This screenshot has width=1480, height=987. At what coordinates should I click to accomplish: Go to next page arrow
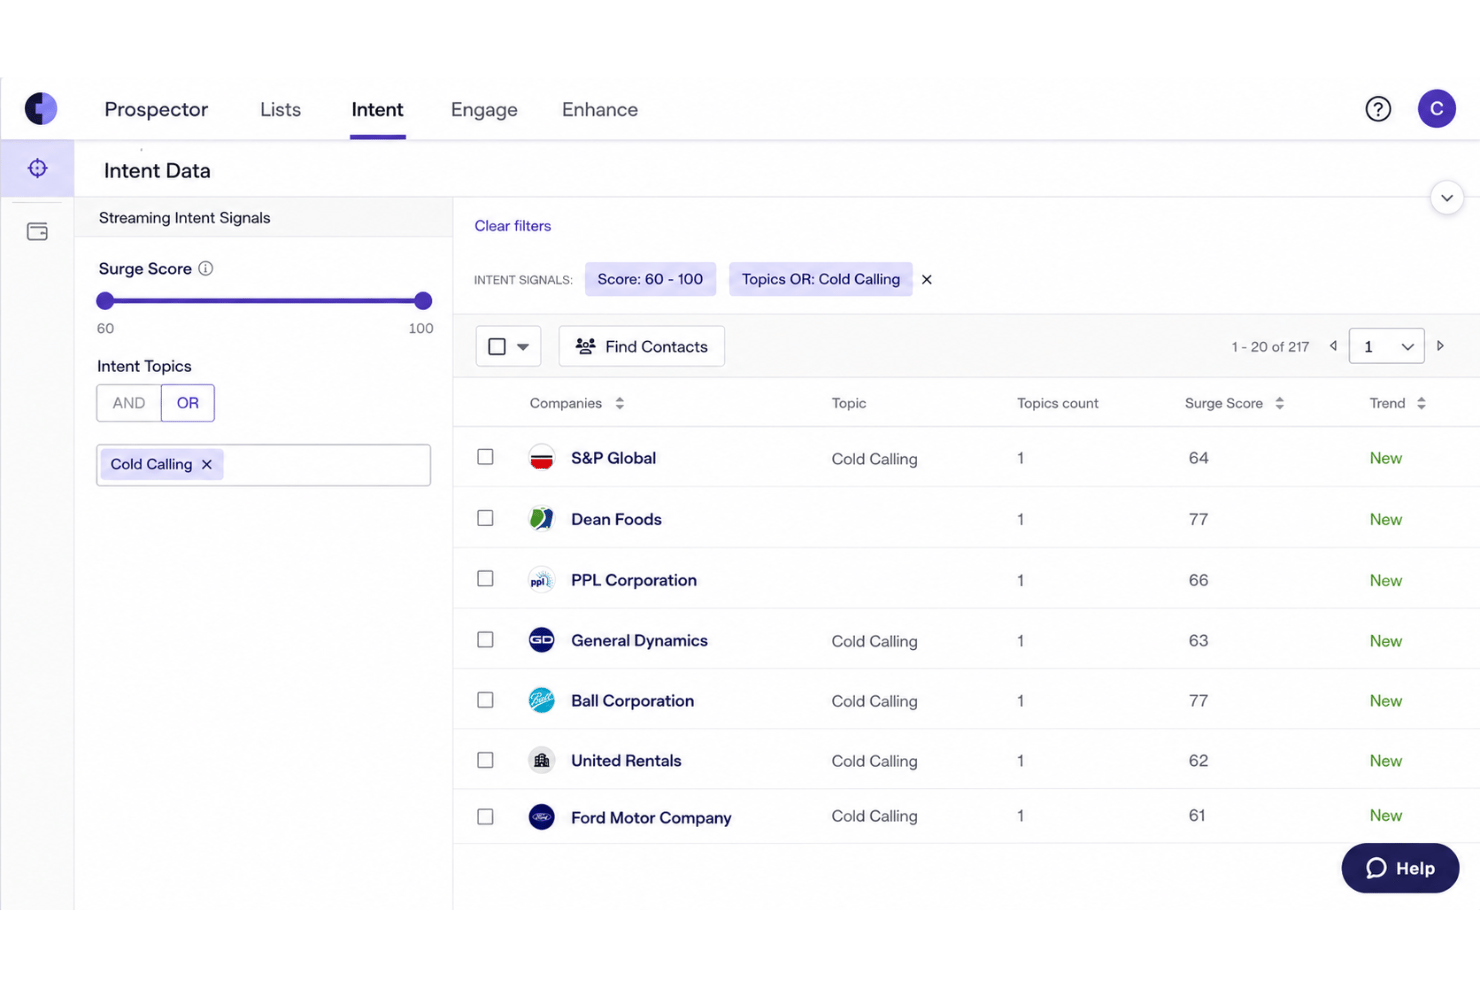(1441, 346)
